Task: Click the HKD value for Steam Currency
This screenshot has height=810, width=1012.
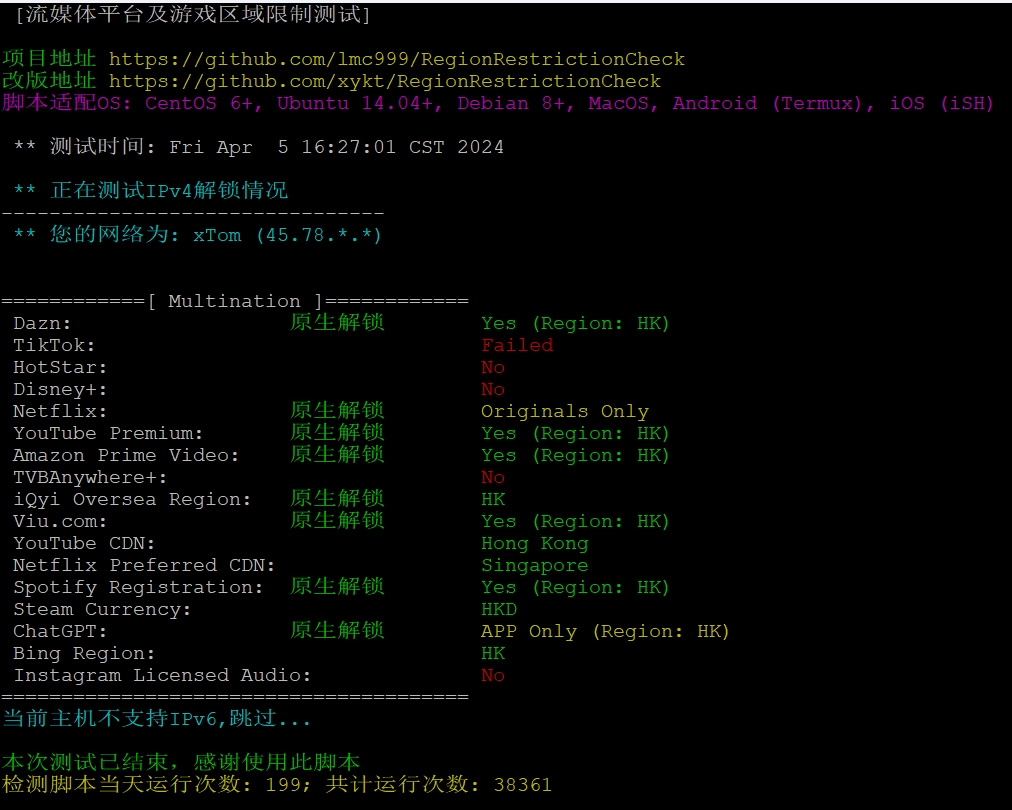Action: coord(499,609)
